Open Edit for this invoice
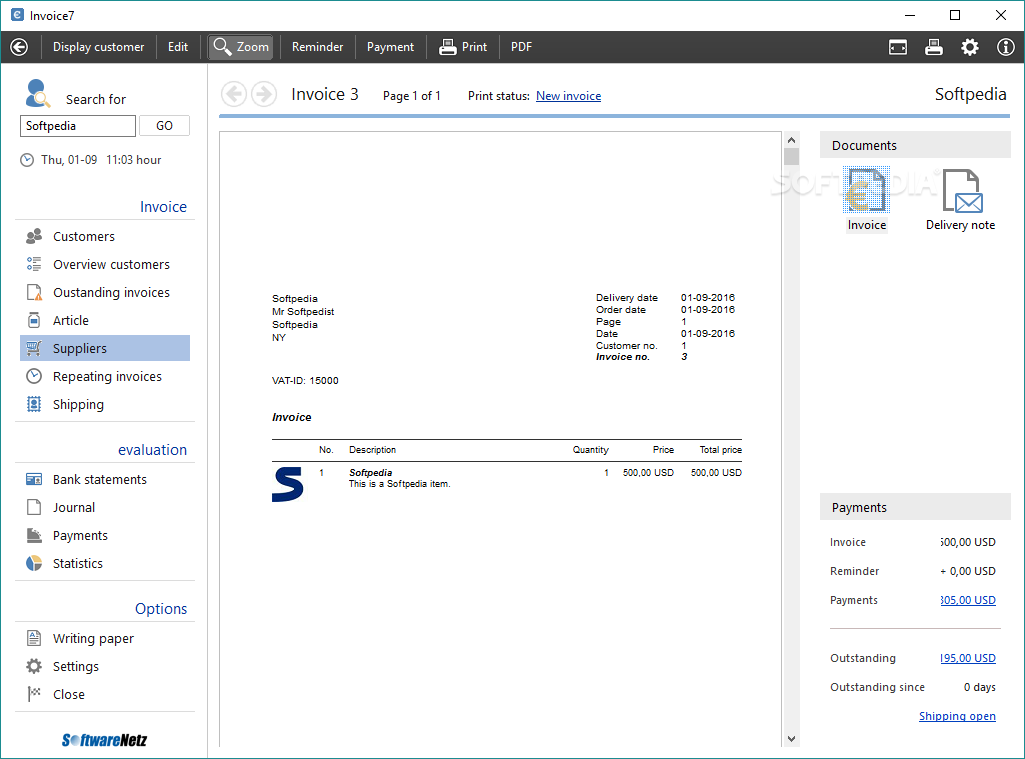 (x=178, y=47)
